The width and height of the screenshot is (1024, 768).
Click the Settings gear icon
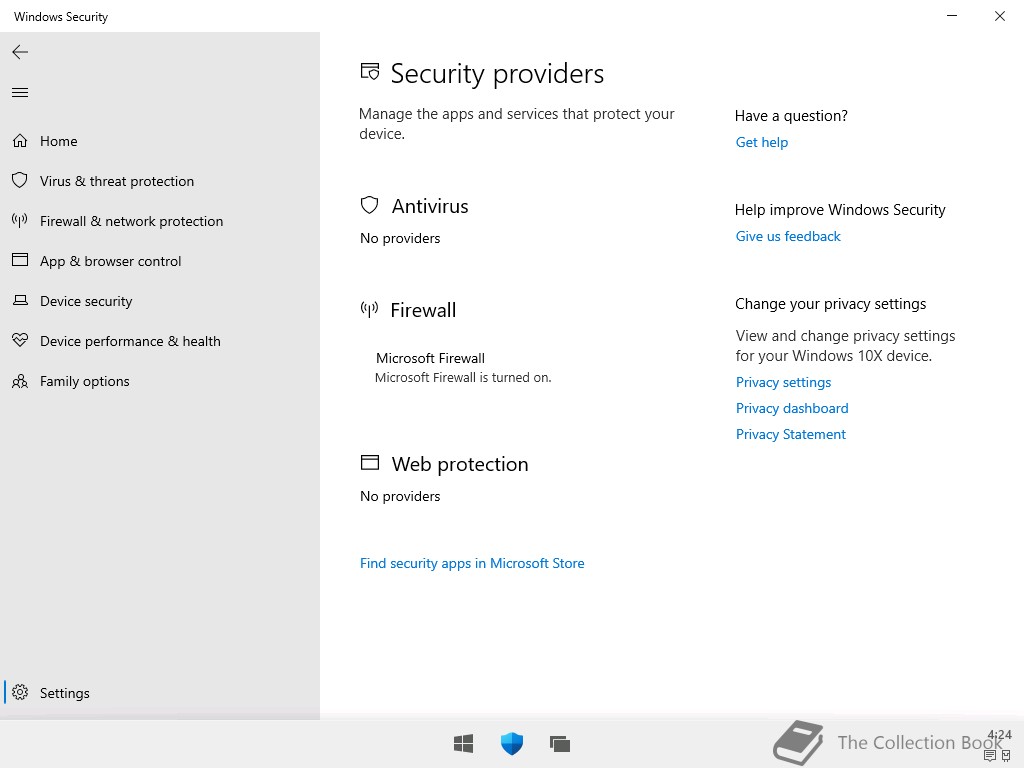20,692
